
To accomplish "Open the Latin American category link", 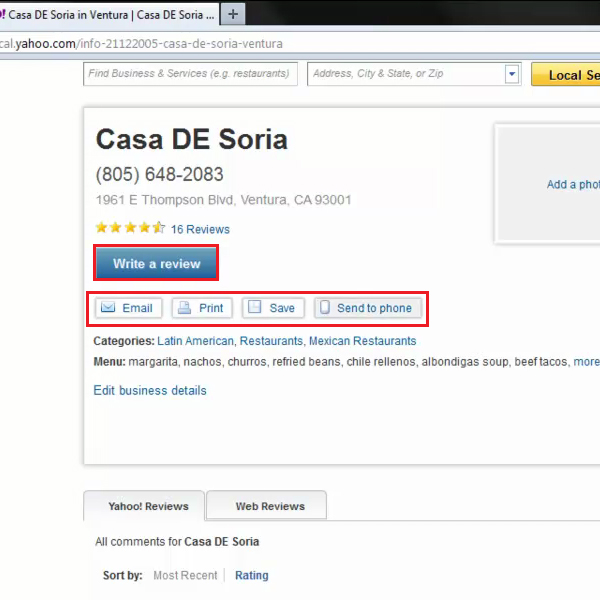I will [x=195, y=341].
